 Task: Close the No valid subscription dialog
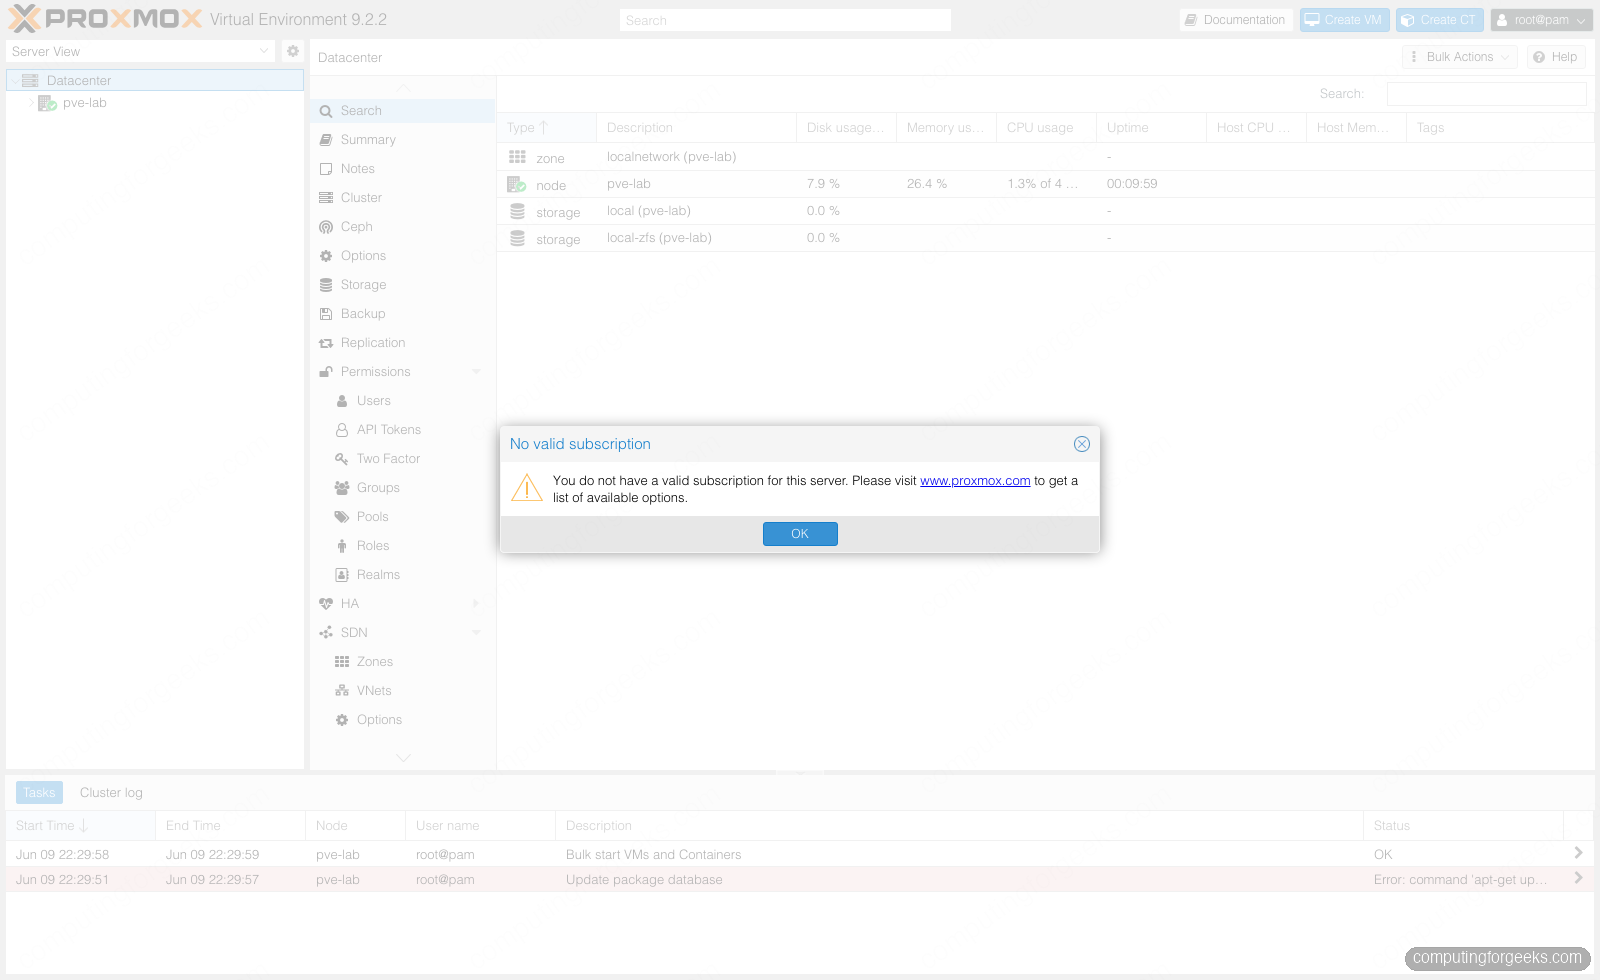point(1082,444)
